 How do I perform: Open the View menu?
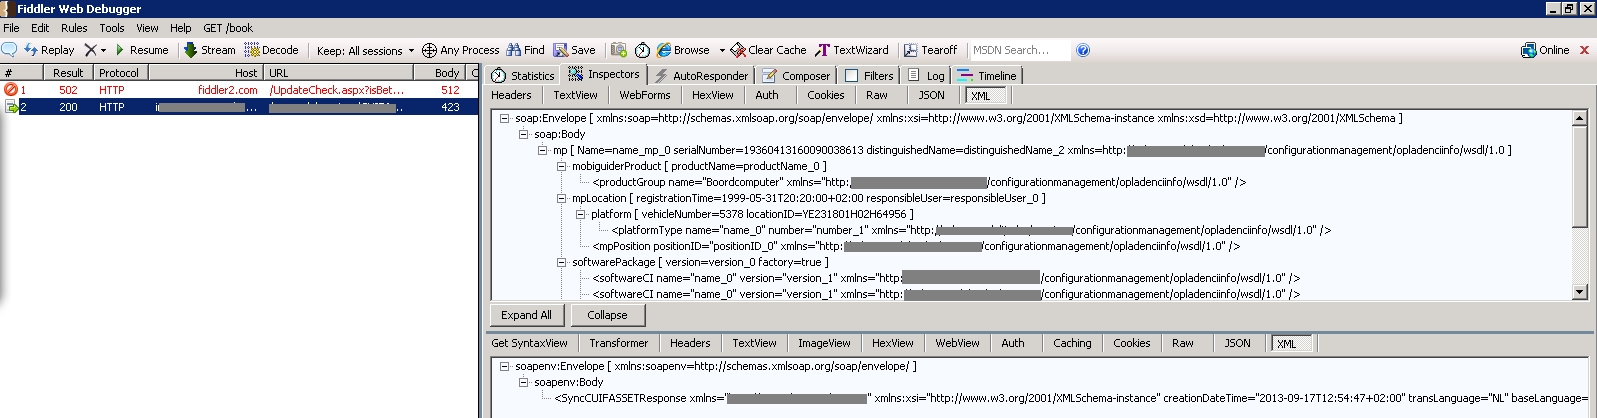[x=147, y=28]
